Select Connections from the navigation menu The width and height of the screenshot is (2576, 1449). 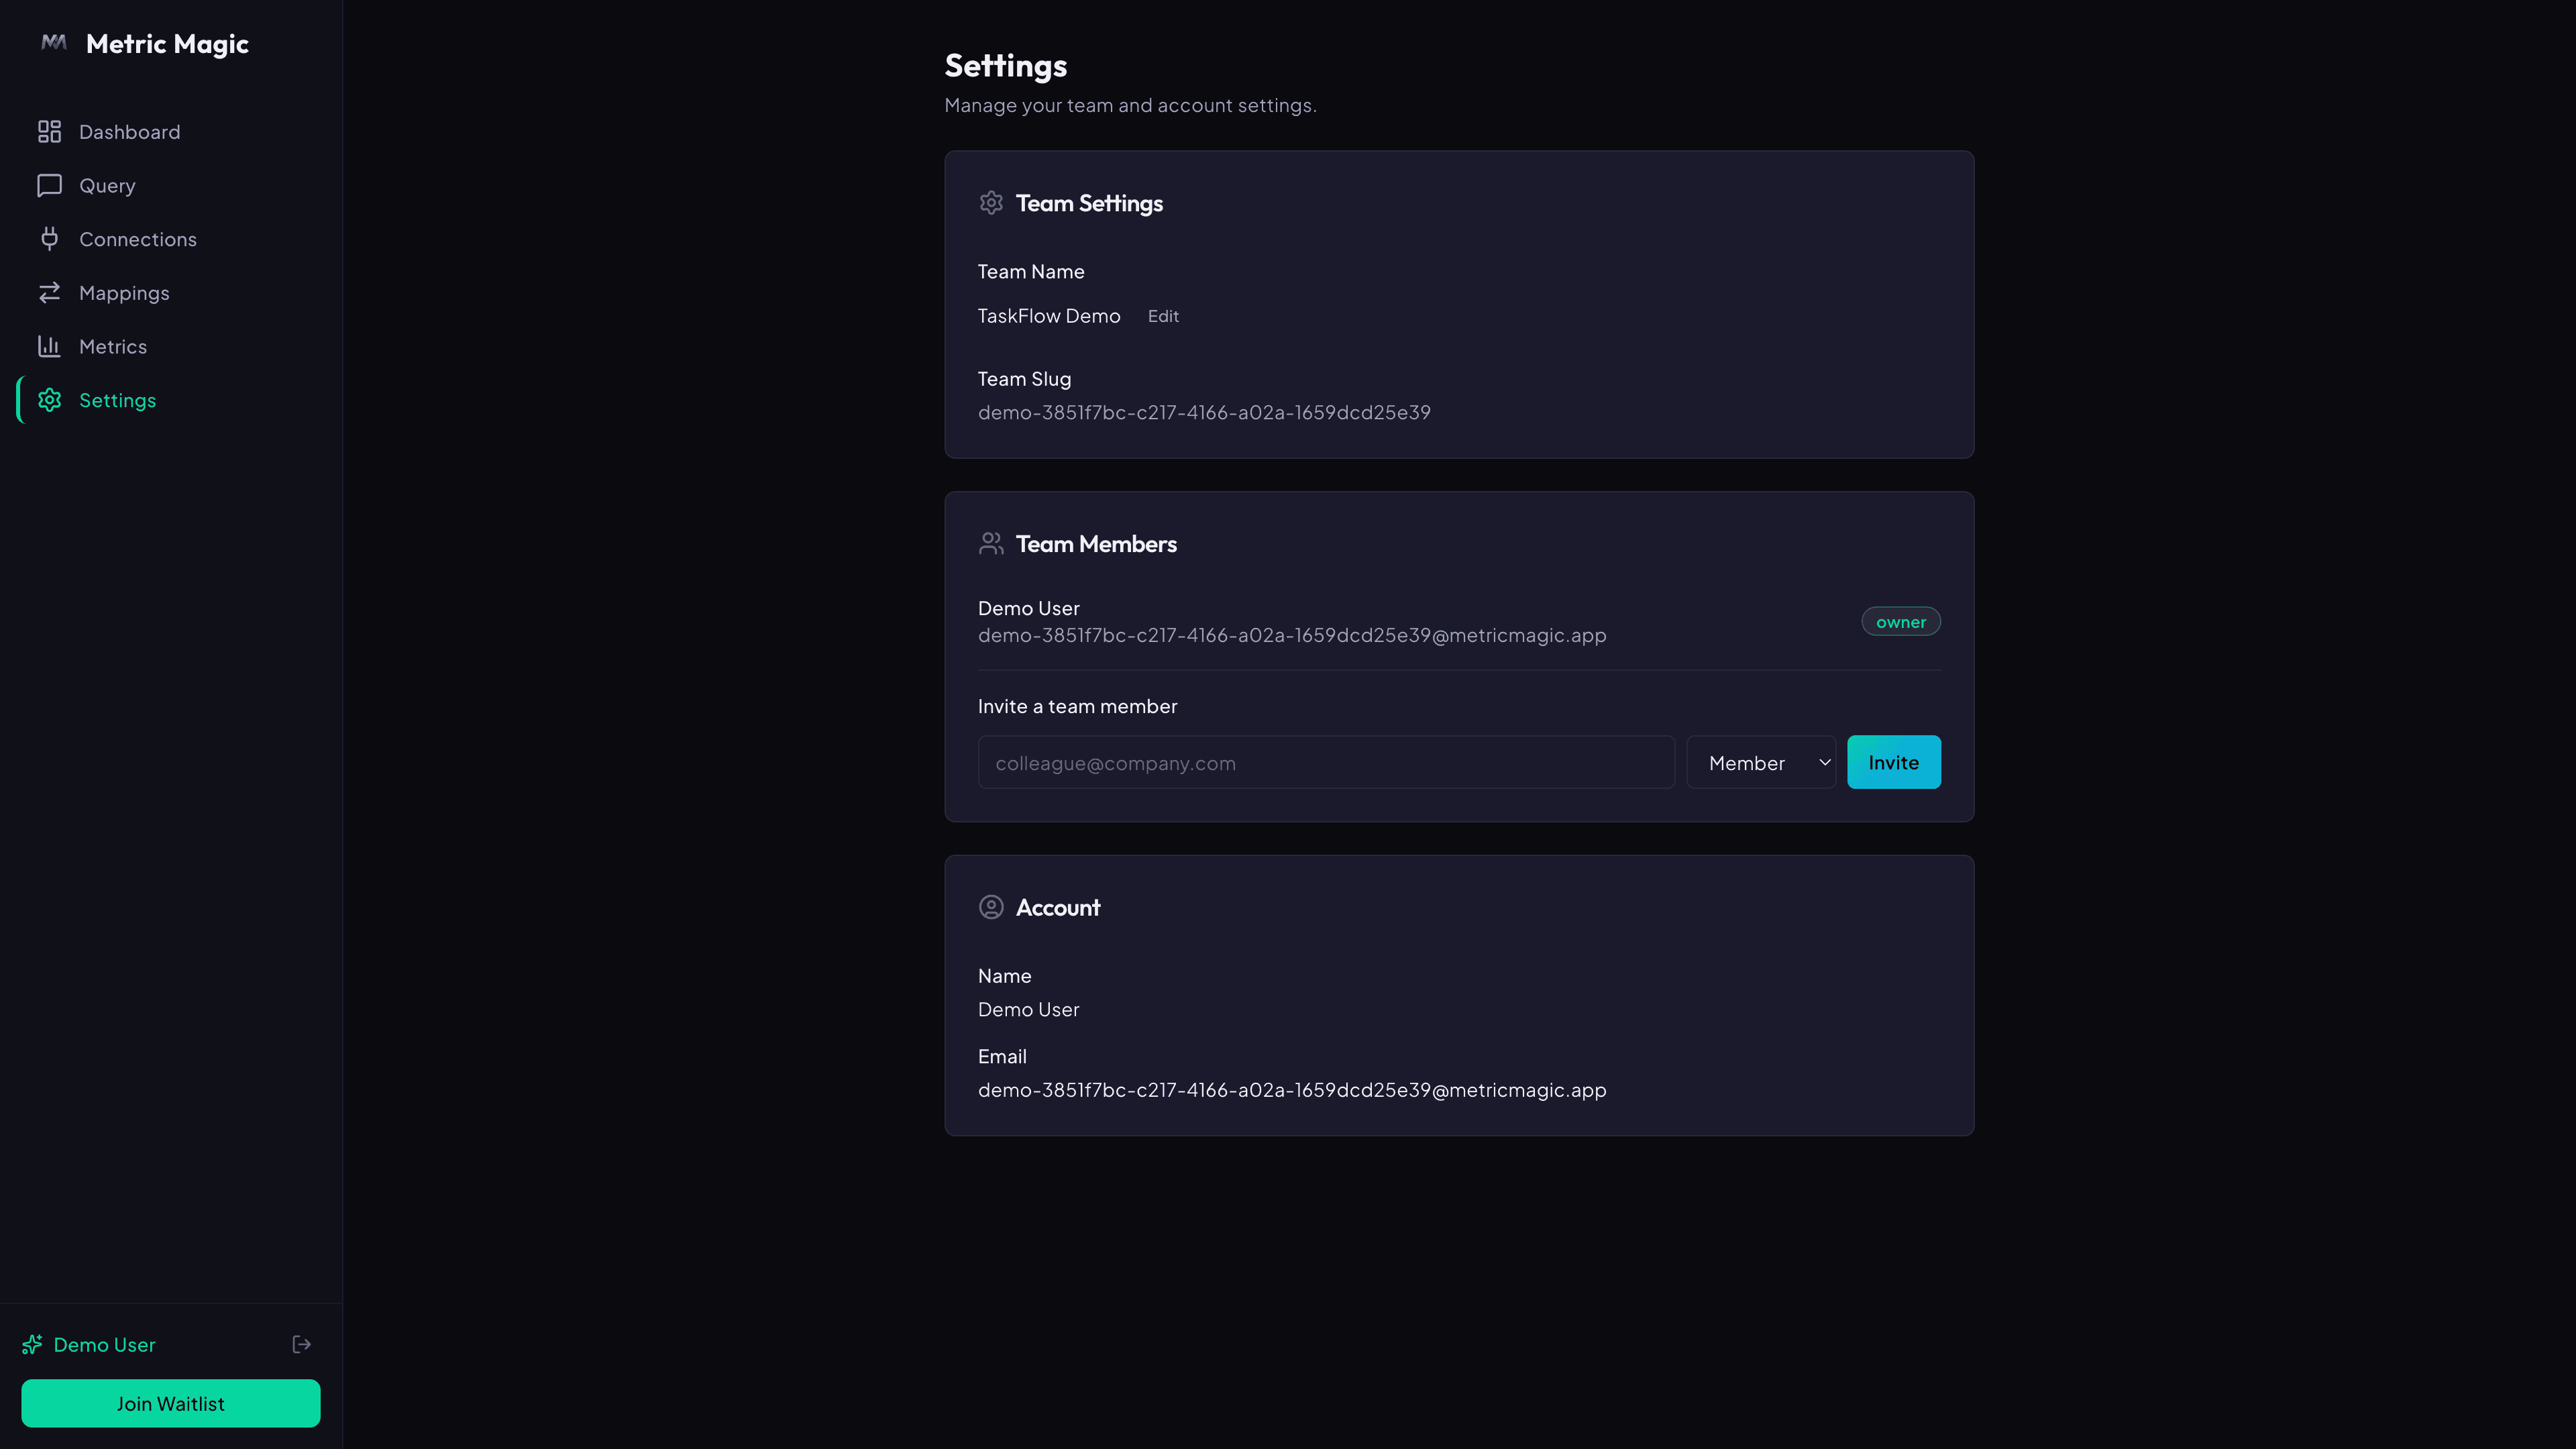pos(138,239)
